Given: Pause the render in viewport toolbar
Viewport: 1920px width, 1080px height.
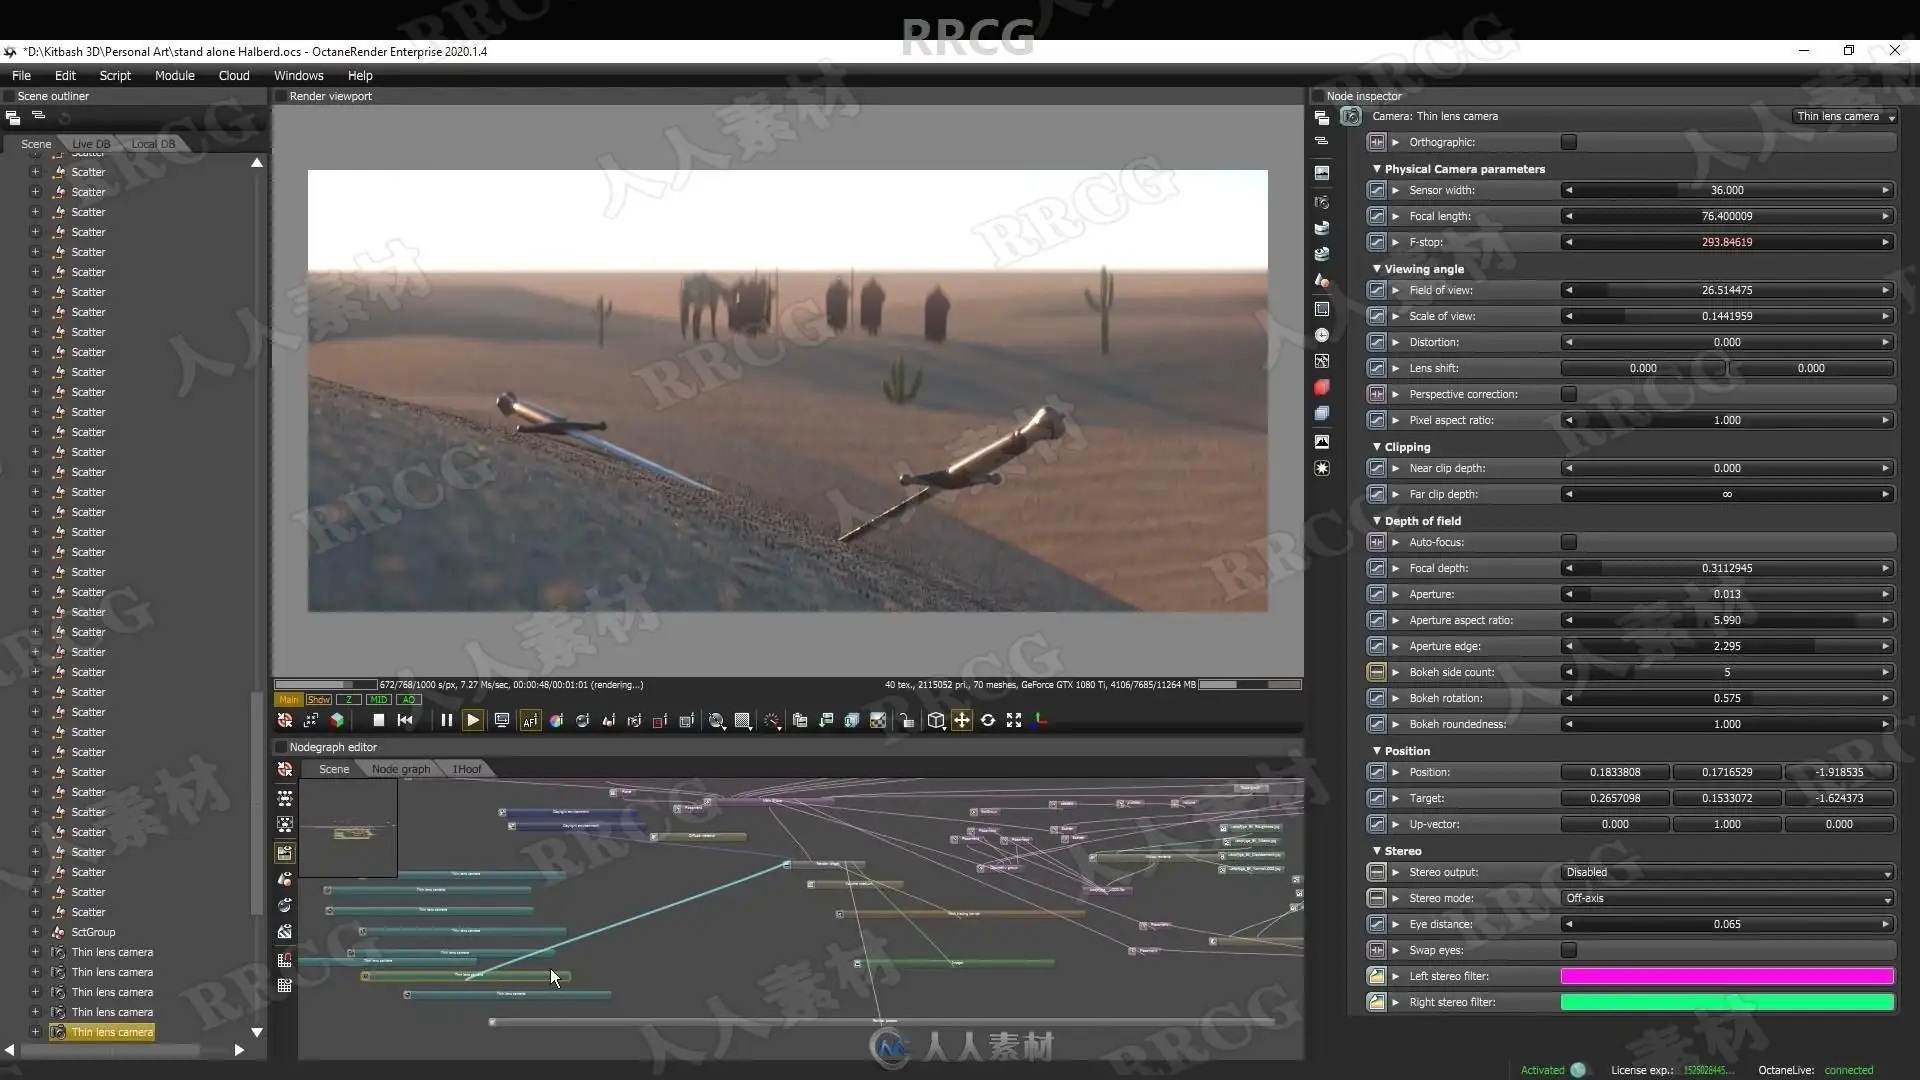Looking at the screenshot, I should point(446,720).
